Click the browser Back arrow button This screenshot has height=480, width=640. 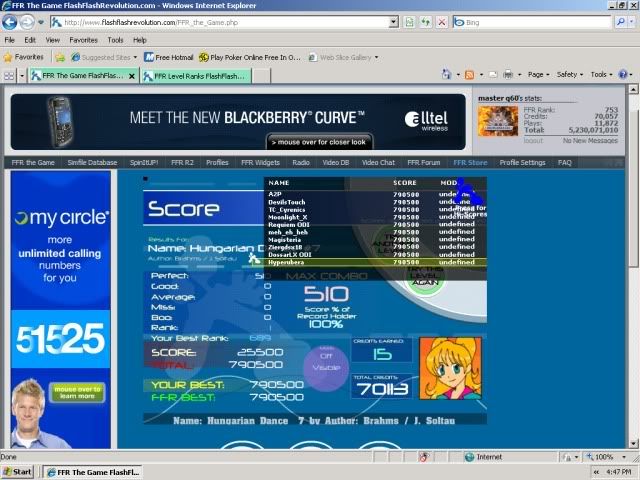click(x=12, y=22)
